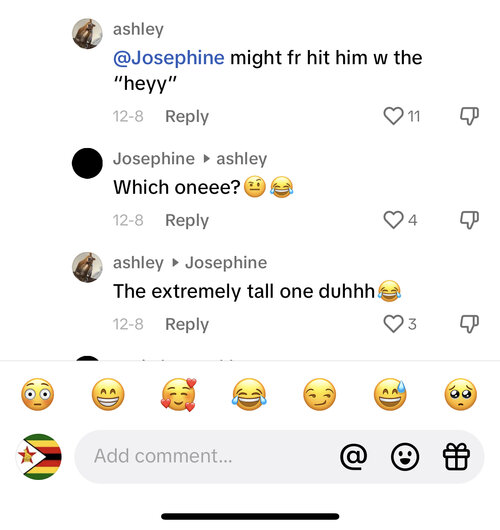Open the emoji picker in comment box
This screenshot has width=500, height=530.
point(405,456)
